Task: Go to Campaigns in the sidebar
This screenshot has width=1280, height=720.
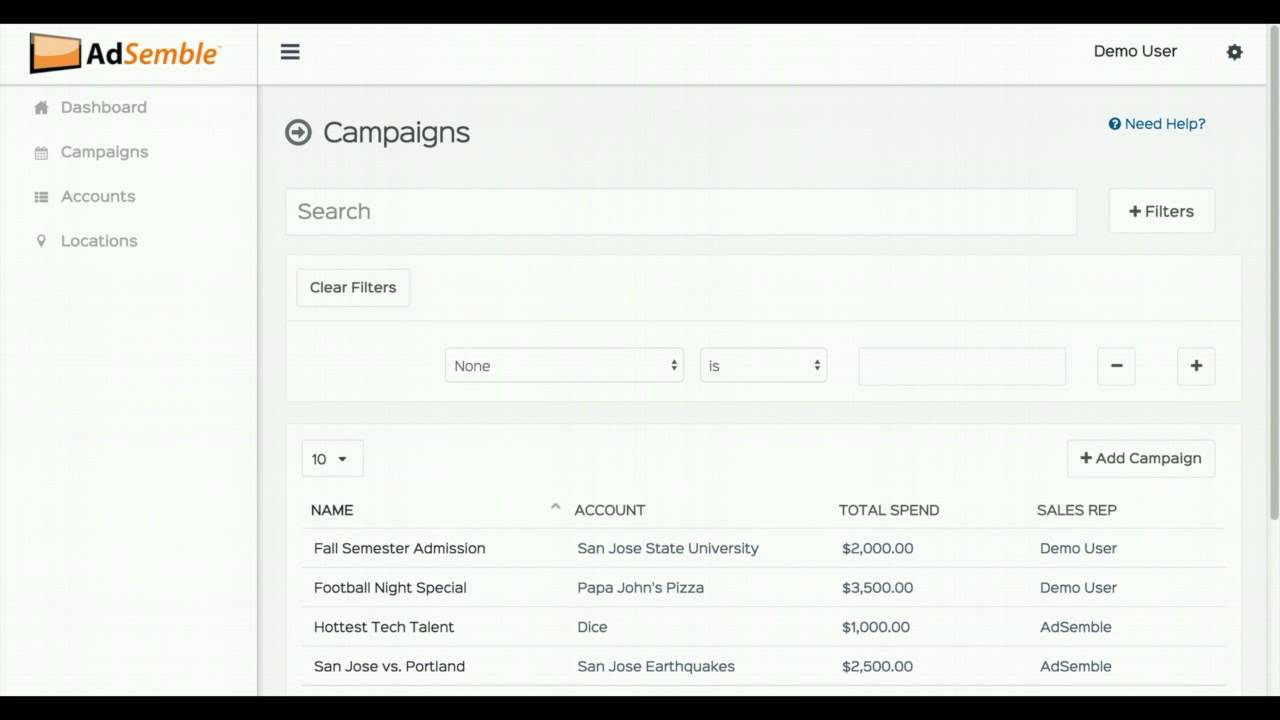Action: point(104,152)
